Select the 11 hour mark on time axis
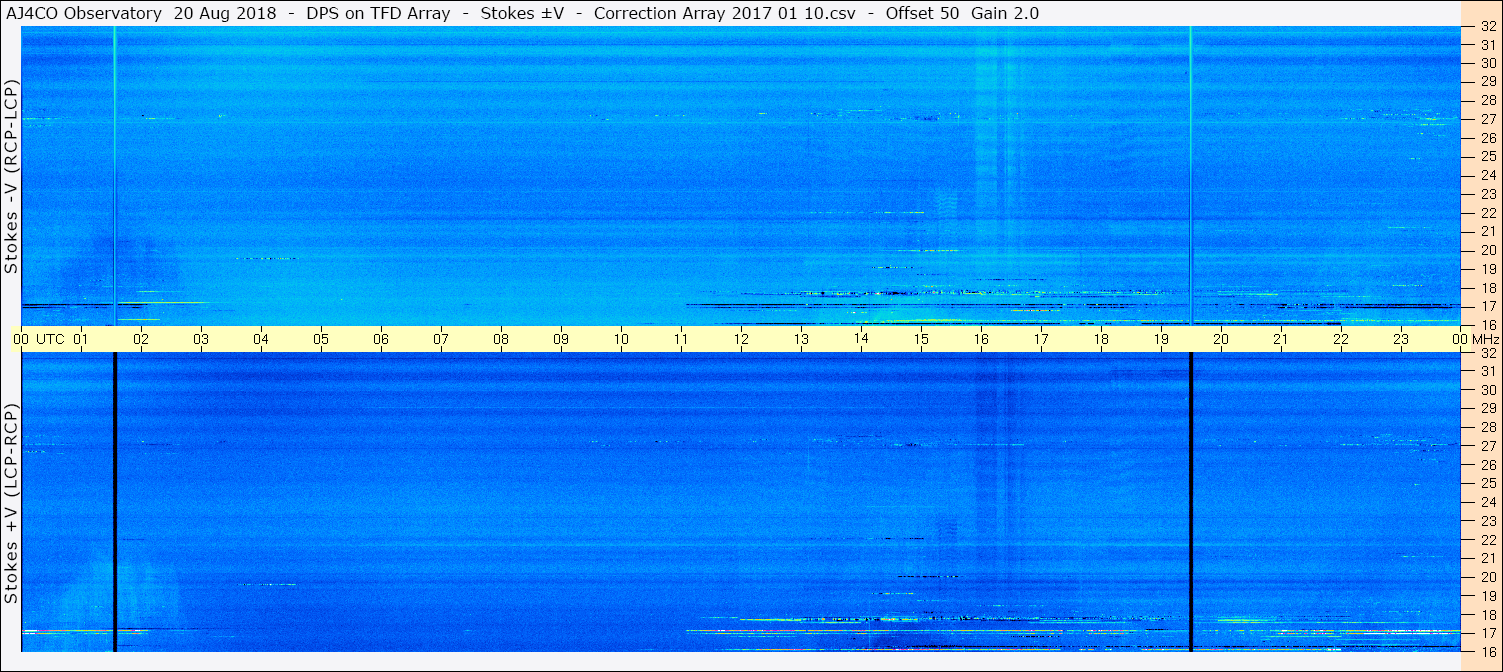1503x672 pixels. pos(681,339)
